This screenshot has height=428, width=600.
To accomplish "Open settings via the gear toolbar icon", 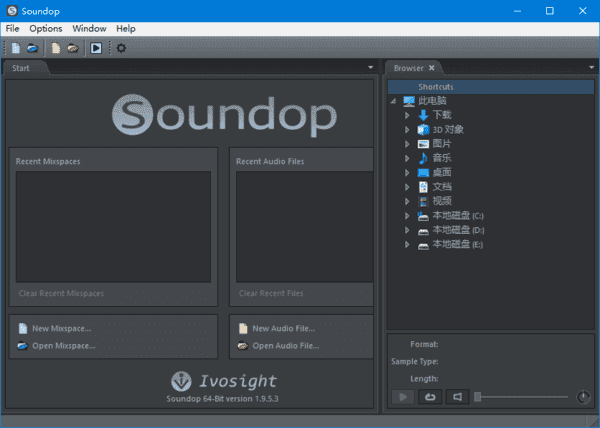I will tap(121, 48).
